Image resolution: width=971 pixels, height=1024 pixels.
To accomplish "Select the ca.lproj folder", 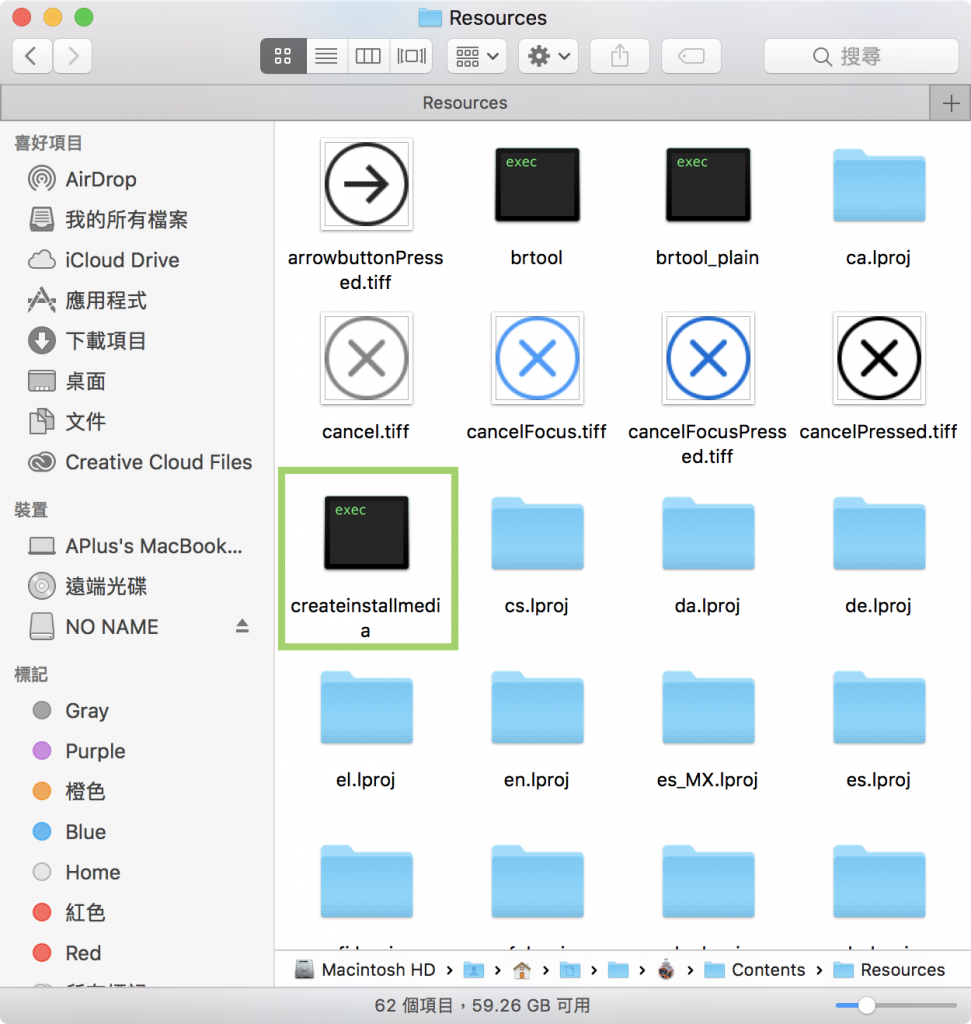I will pos(879,185).
